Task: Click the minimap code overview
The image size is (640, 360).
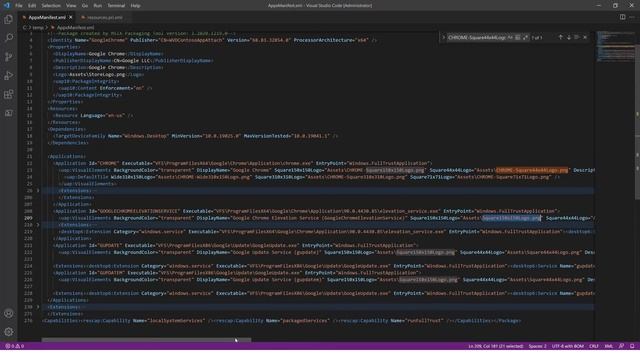Action: point(615,46)
